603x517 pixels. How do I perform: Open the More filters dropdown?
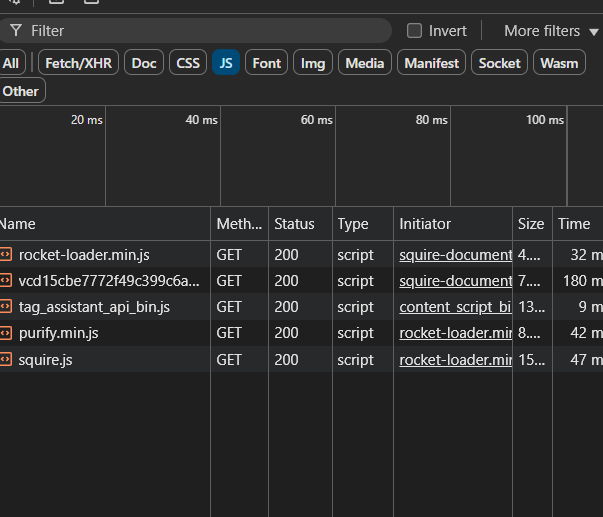point(550,31)
